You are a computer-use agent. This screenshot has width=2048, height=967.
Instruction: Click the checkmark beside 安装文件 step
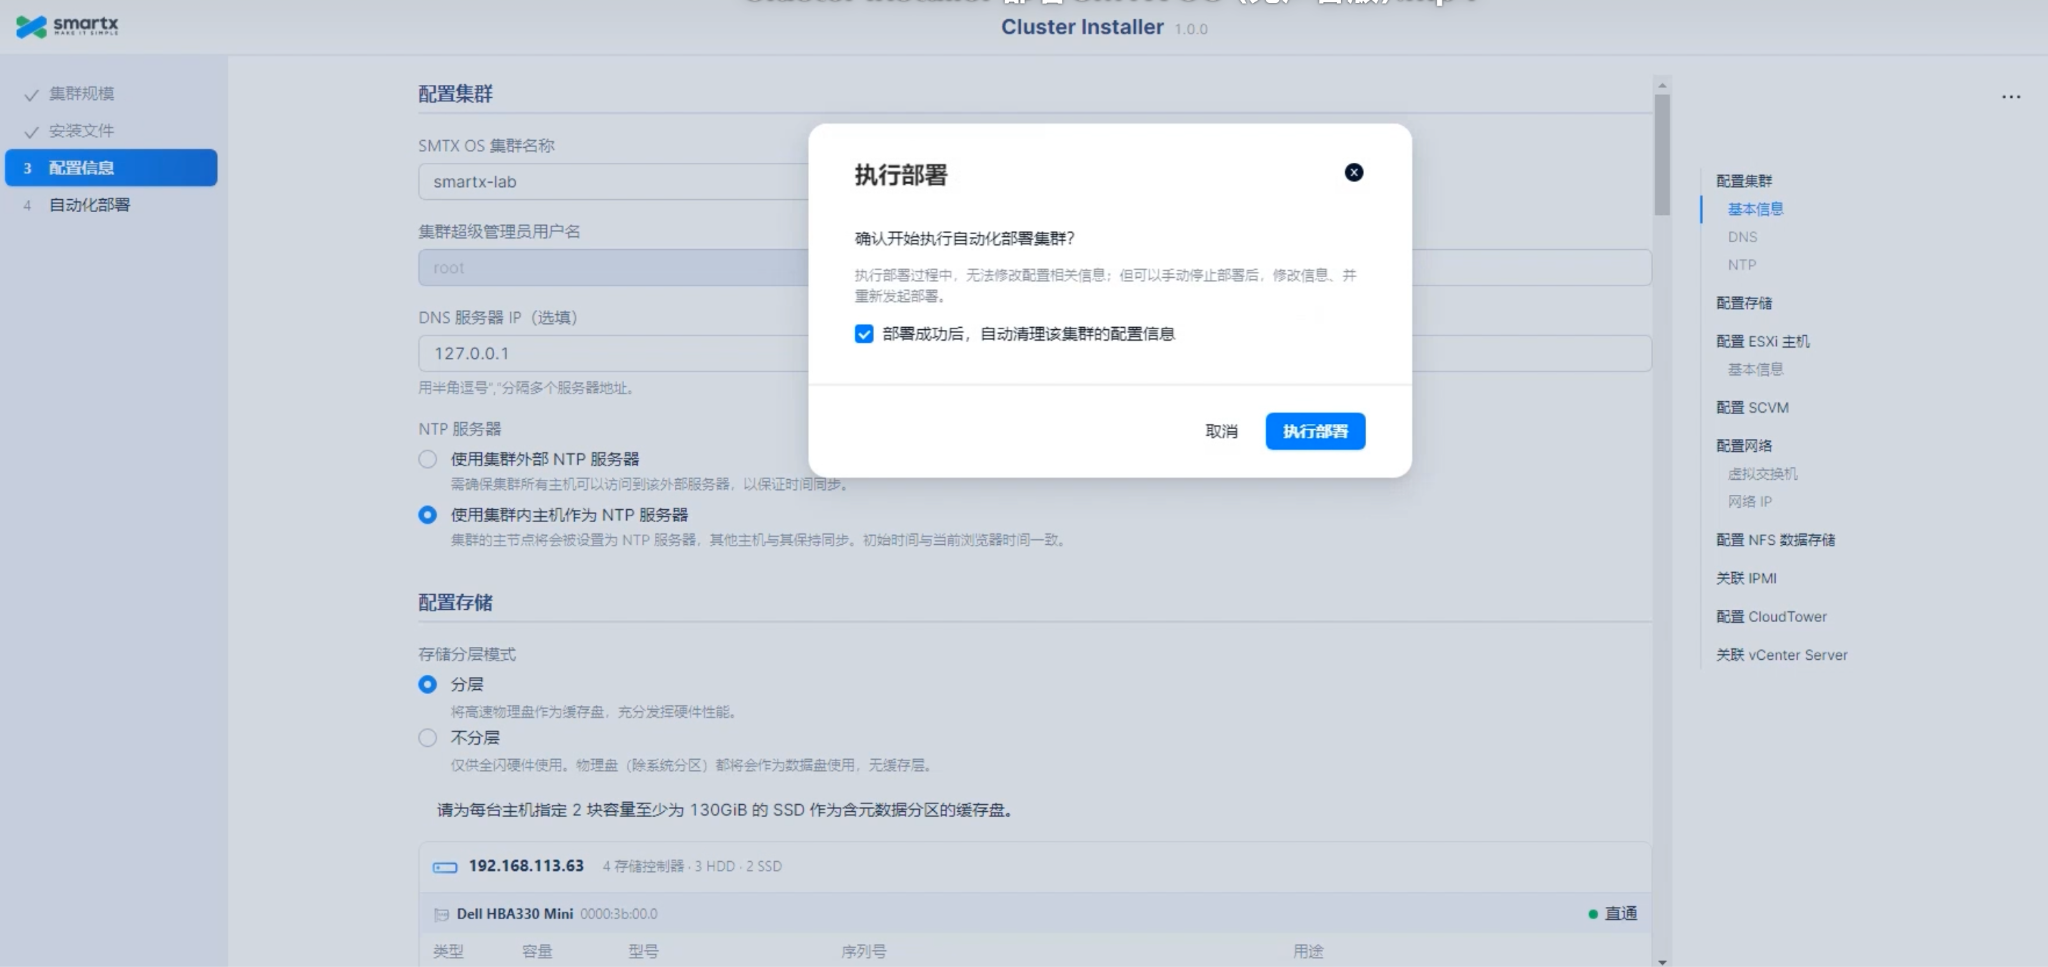point(31,131)
